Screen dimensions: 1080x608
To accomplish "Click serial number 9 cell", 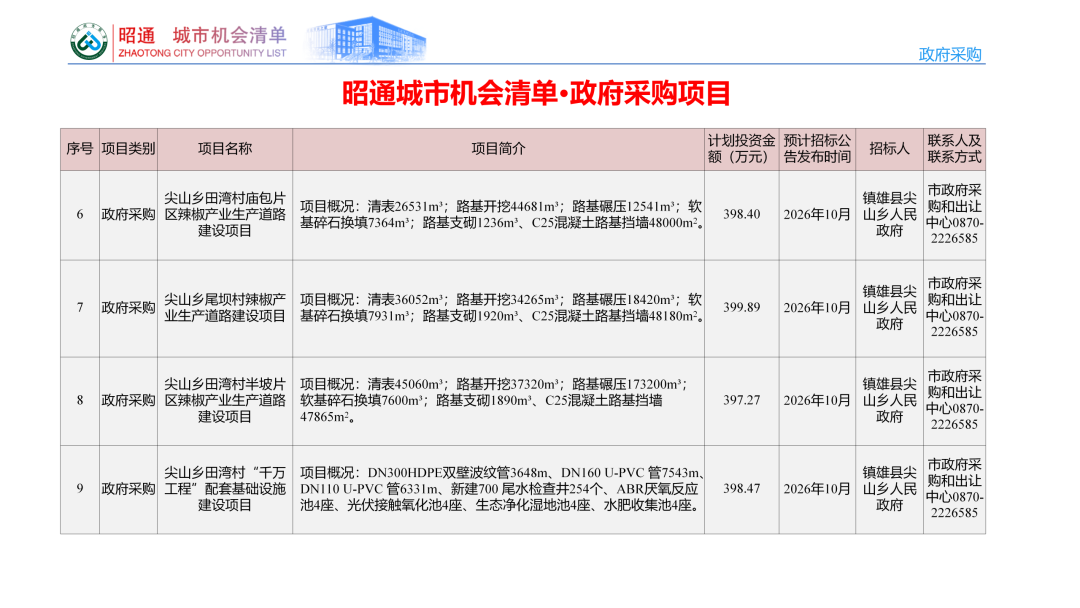I will (80, 489).
